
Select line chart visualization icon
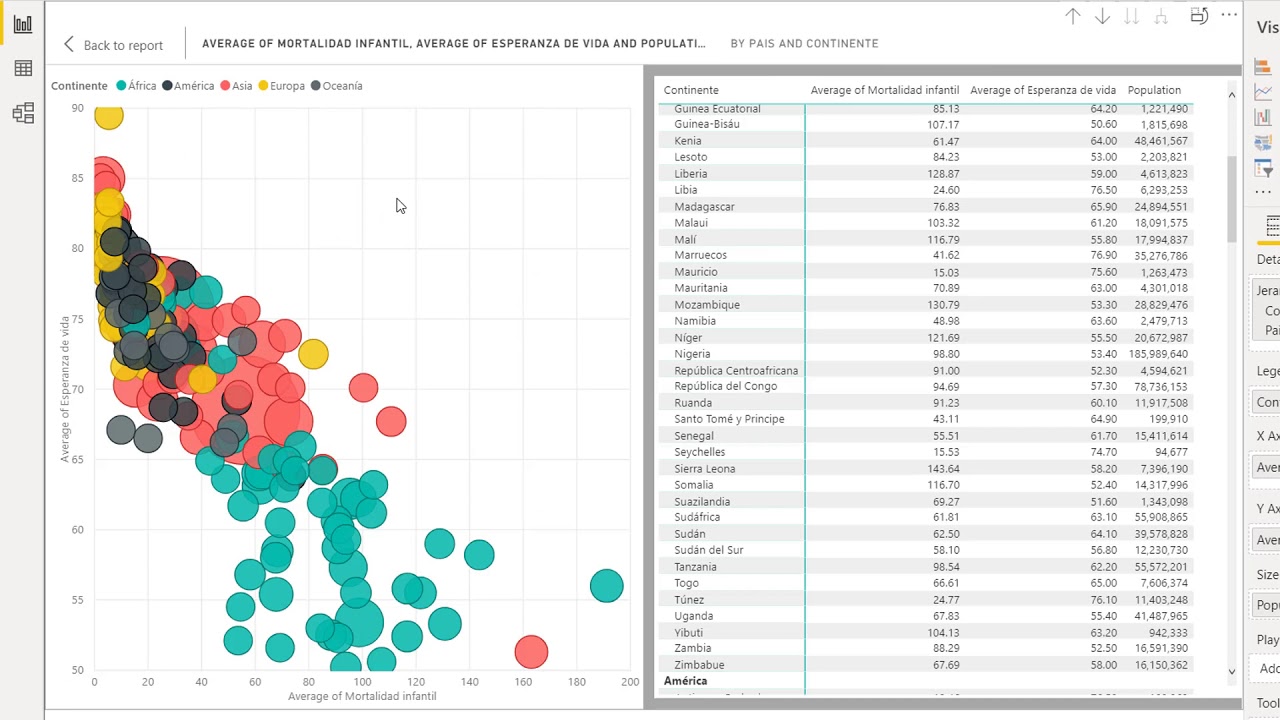pyautogui.click(x=1262, y=92)
